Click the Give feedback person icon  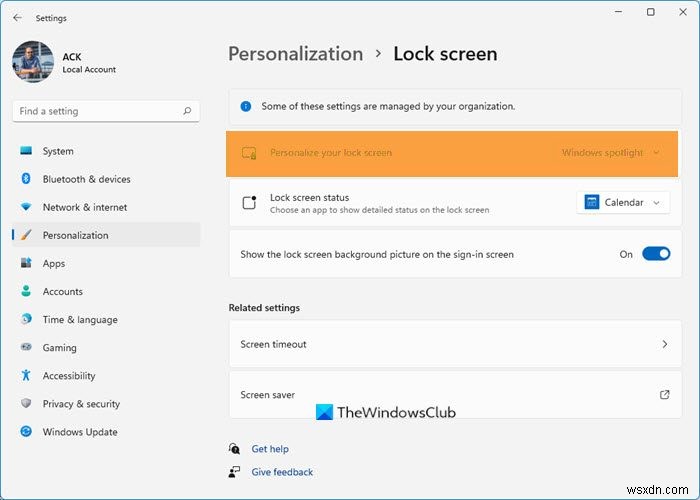pos(234,472)
